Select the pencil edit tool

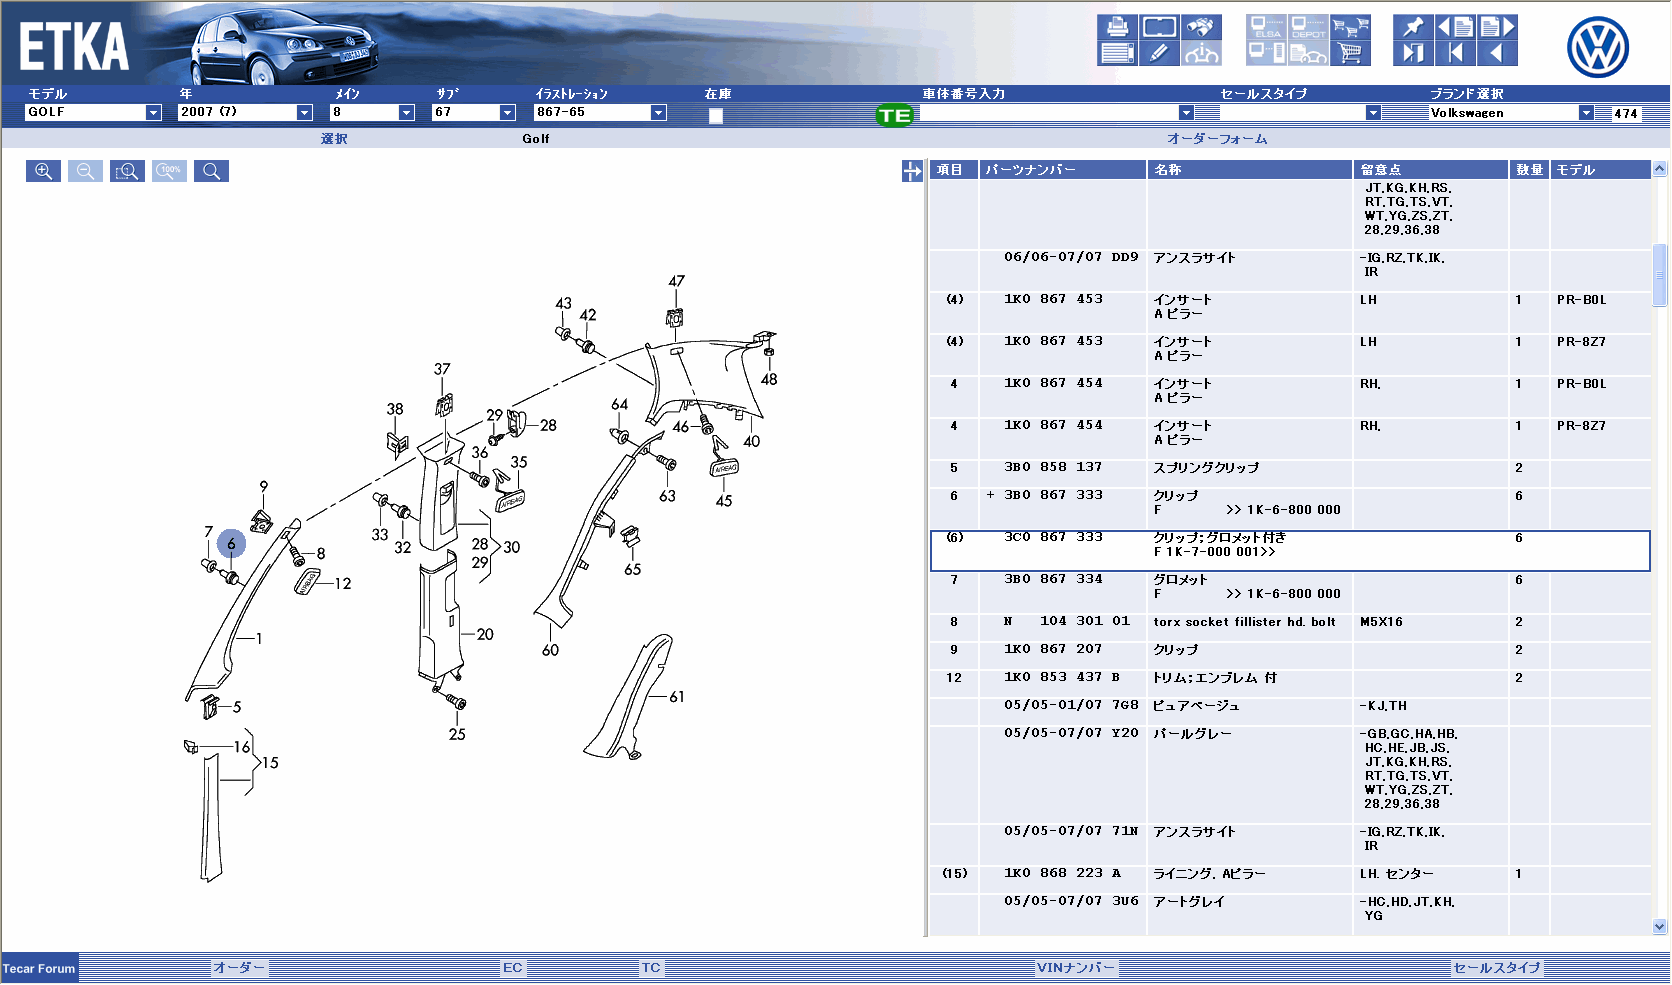tap(1159, 53)
